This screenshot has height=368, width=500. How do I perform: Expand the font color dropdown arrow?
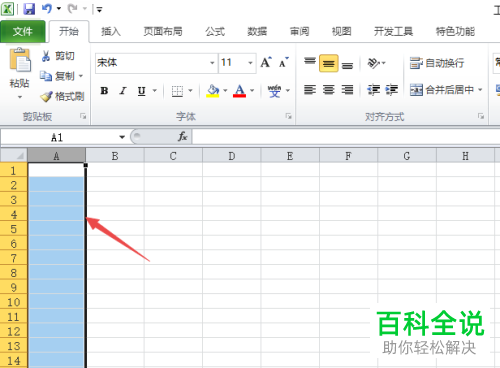[x=252, y=90]
